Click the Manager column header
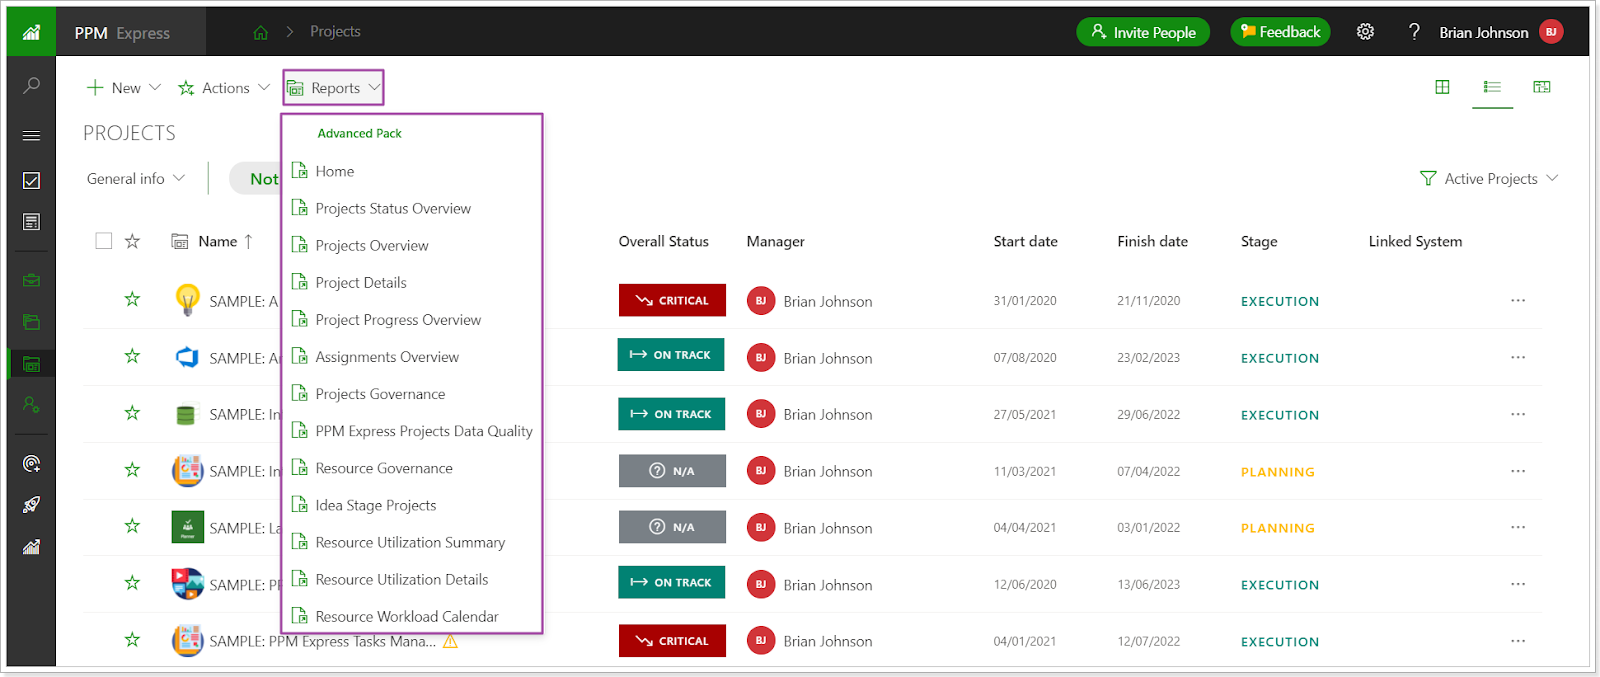This screenshot has height=677, width=1600. point(775,241)
